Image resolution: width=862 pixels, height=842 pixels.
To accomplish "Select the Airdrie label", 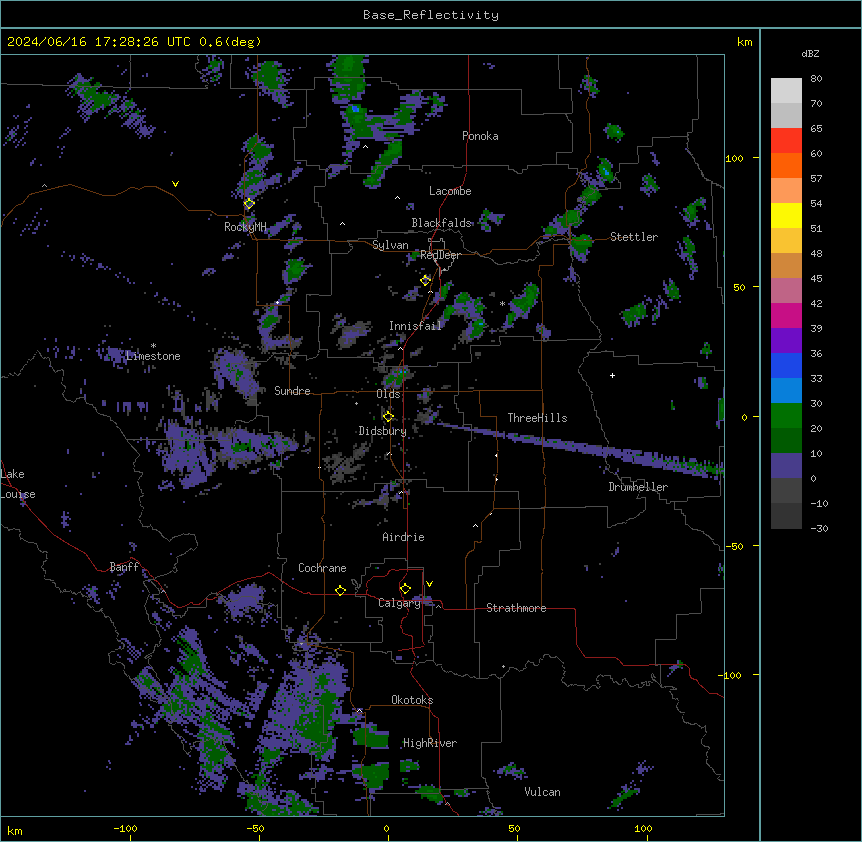I will (x=404, y=537).
